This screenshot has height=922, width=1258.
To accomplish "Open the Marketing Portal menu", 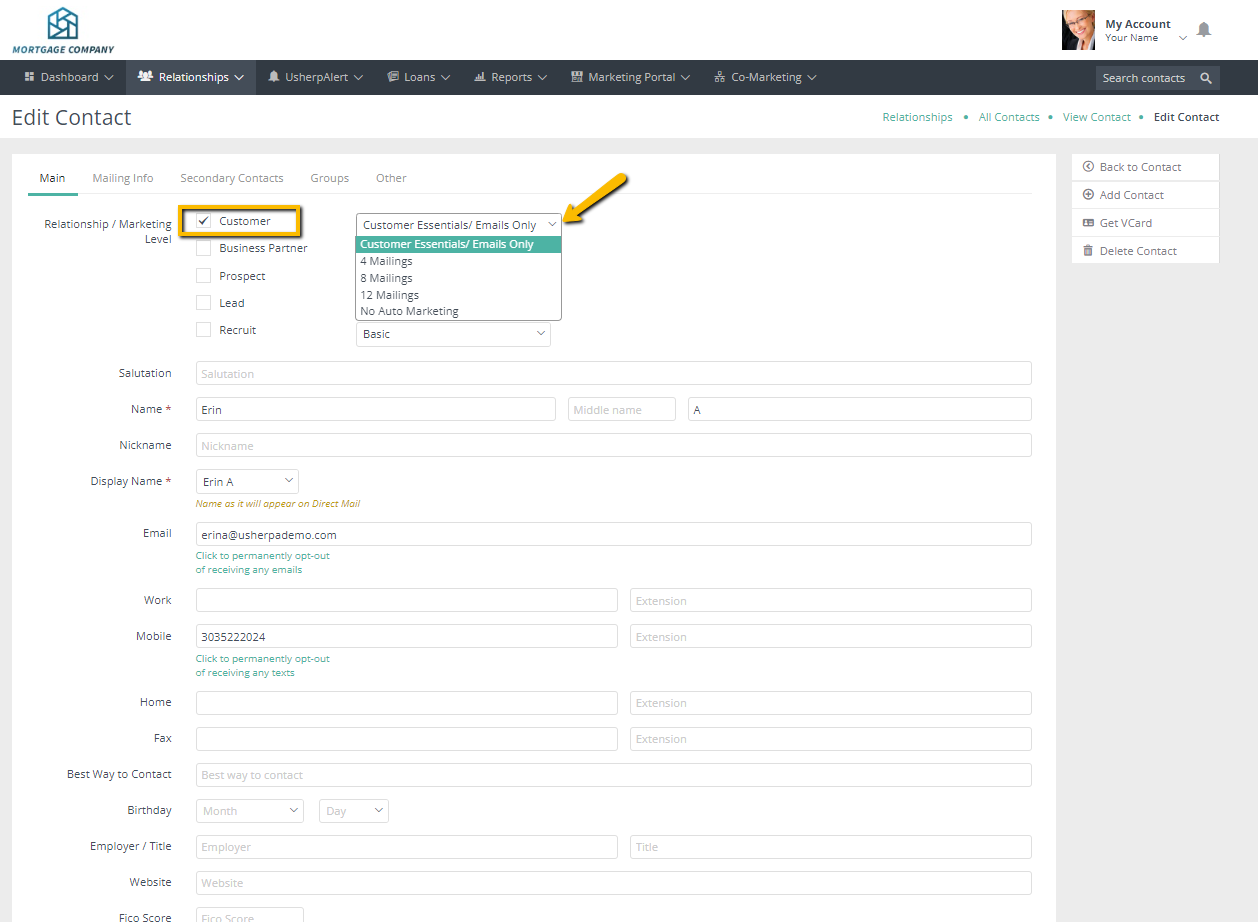I will pos(630,77).
